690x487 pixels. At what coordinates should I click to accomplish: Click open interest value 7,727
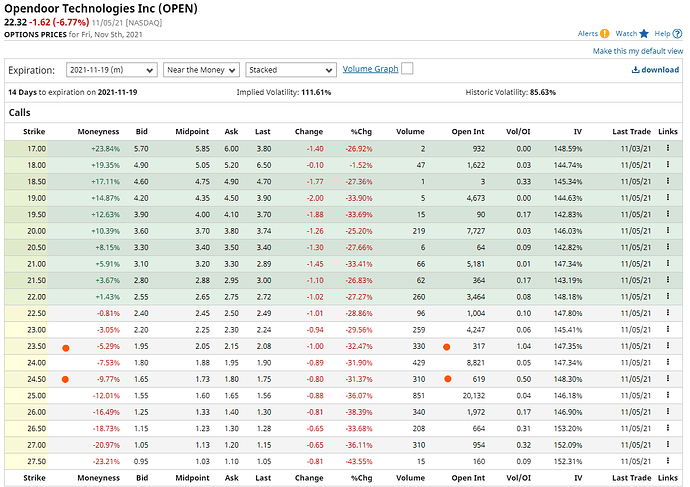coord(476,231)
